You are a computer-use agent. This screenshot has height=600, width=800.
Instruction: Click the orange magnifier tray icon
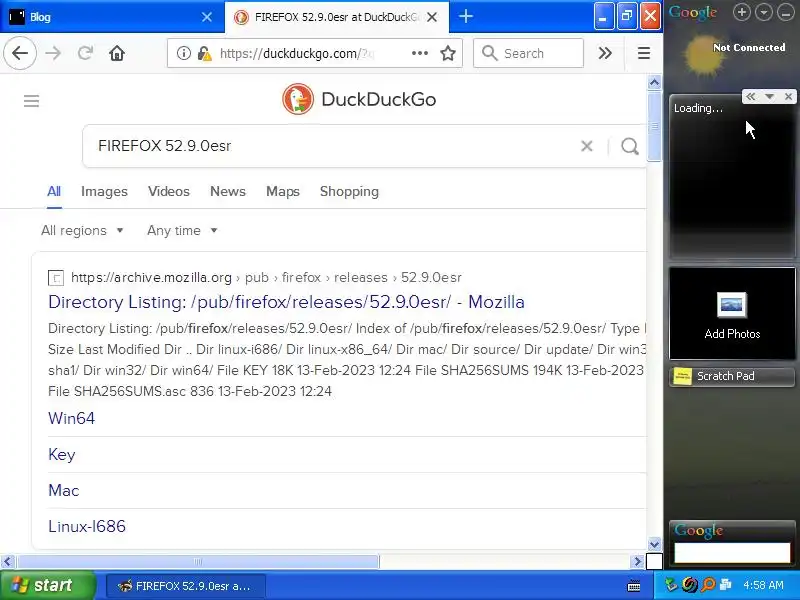[708, 585]
